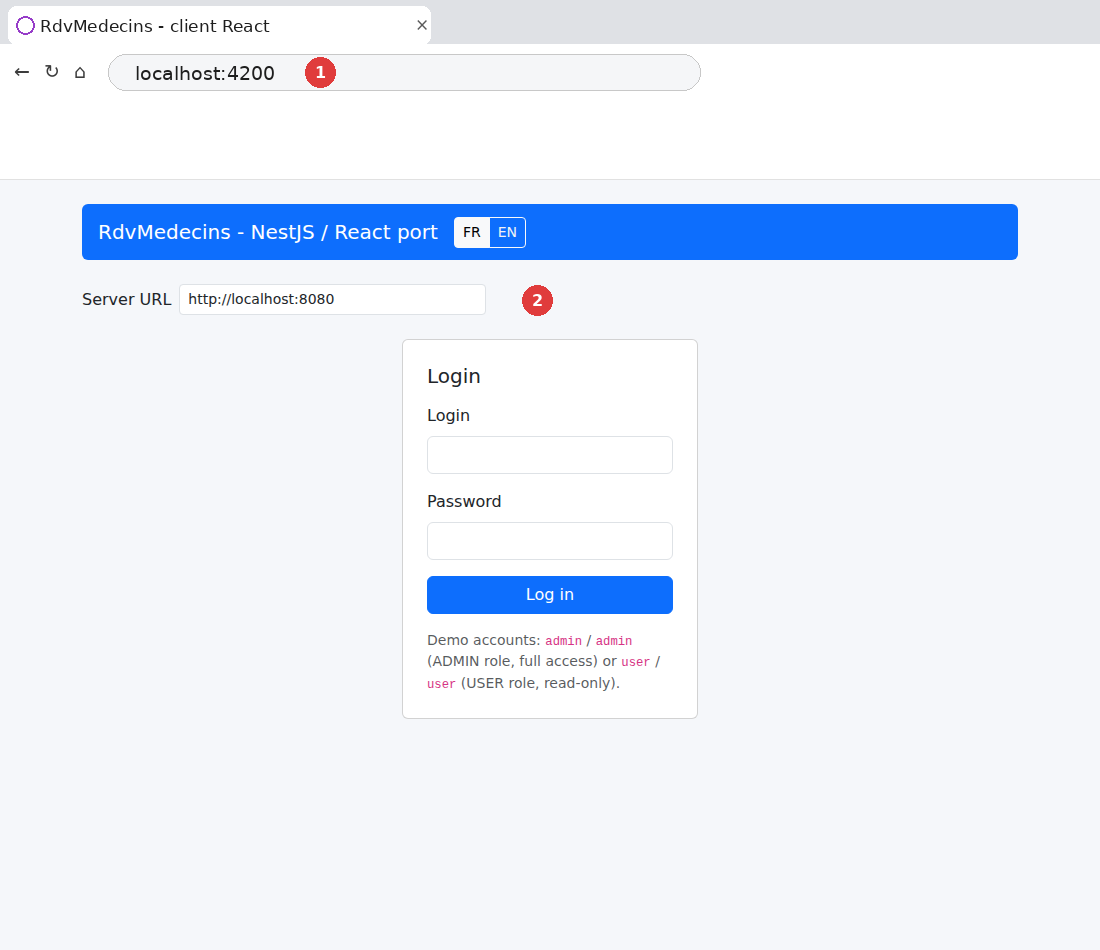Open the browser home page icon
The image size is (1100, 950).
click(80, 72)
